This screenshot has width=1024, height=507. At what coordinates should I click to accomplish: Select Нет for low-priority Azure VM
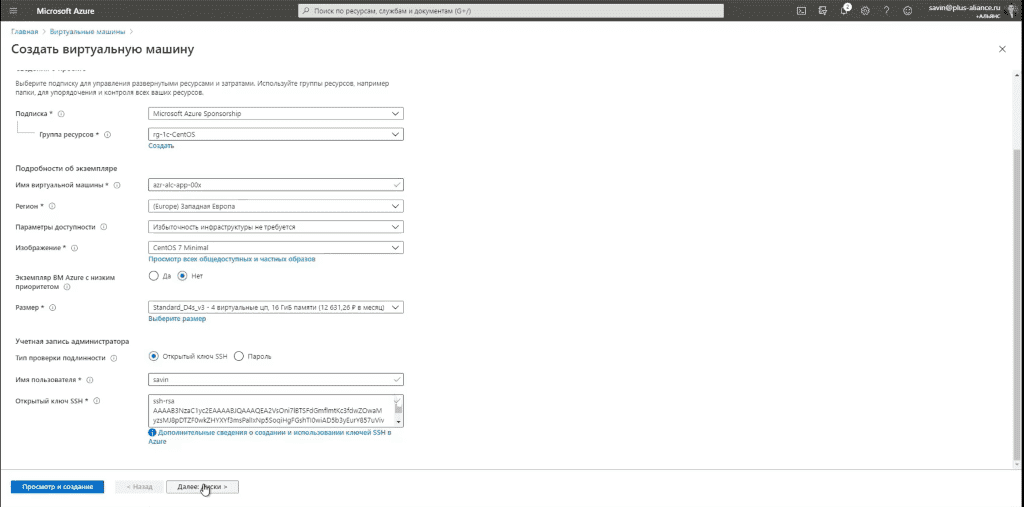click(x=182, y=276)
